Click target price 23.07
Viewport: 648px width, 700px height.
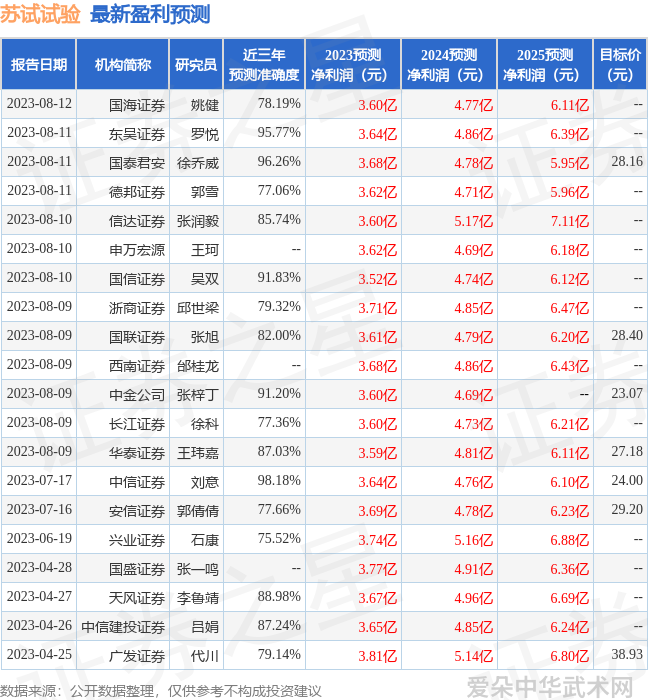pos(627,394)
